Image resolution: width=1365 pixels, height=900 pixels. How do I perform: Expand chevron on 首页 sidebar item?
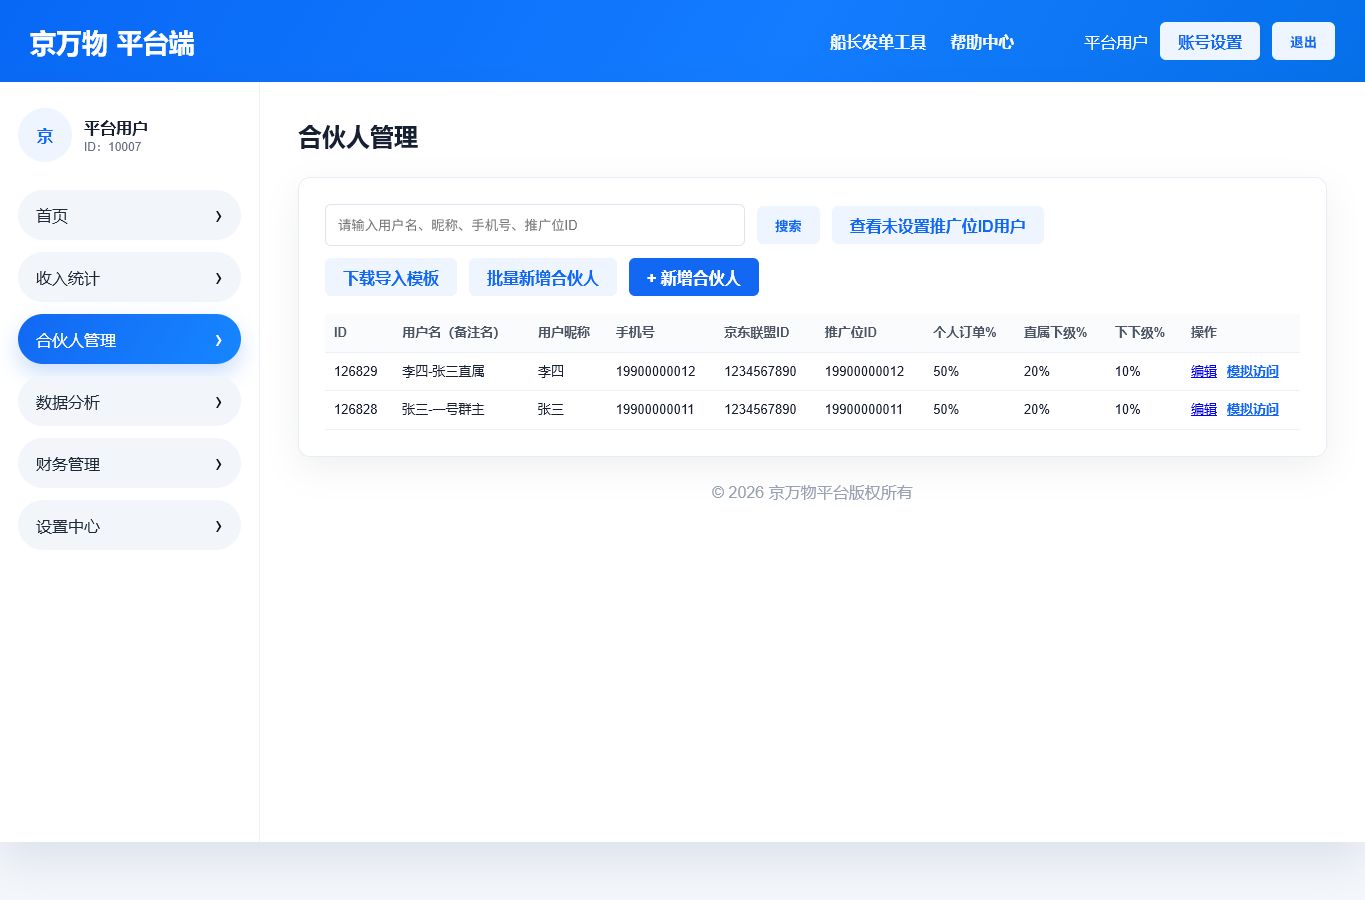pos(218,216)
